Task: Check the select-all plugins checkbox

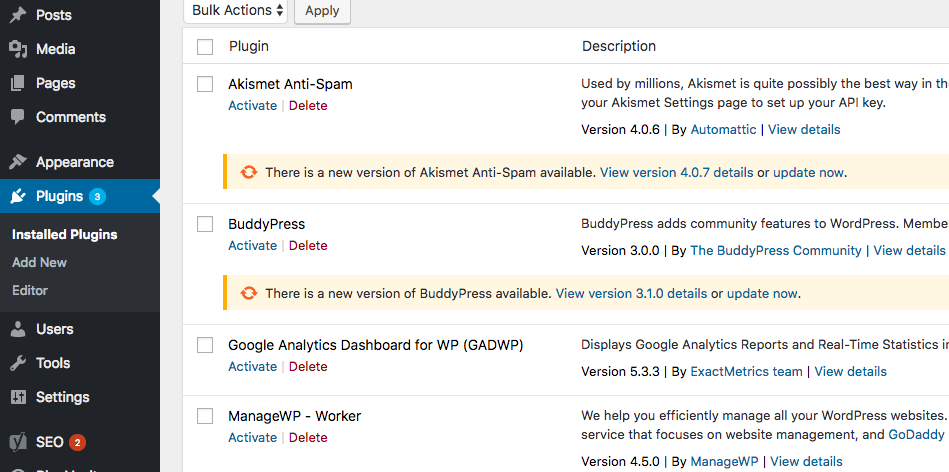Action: [x=205, y=47]
